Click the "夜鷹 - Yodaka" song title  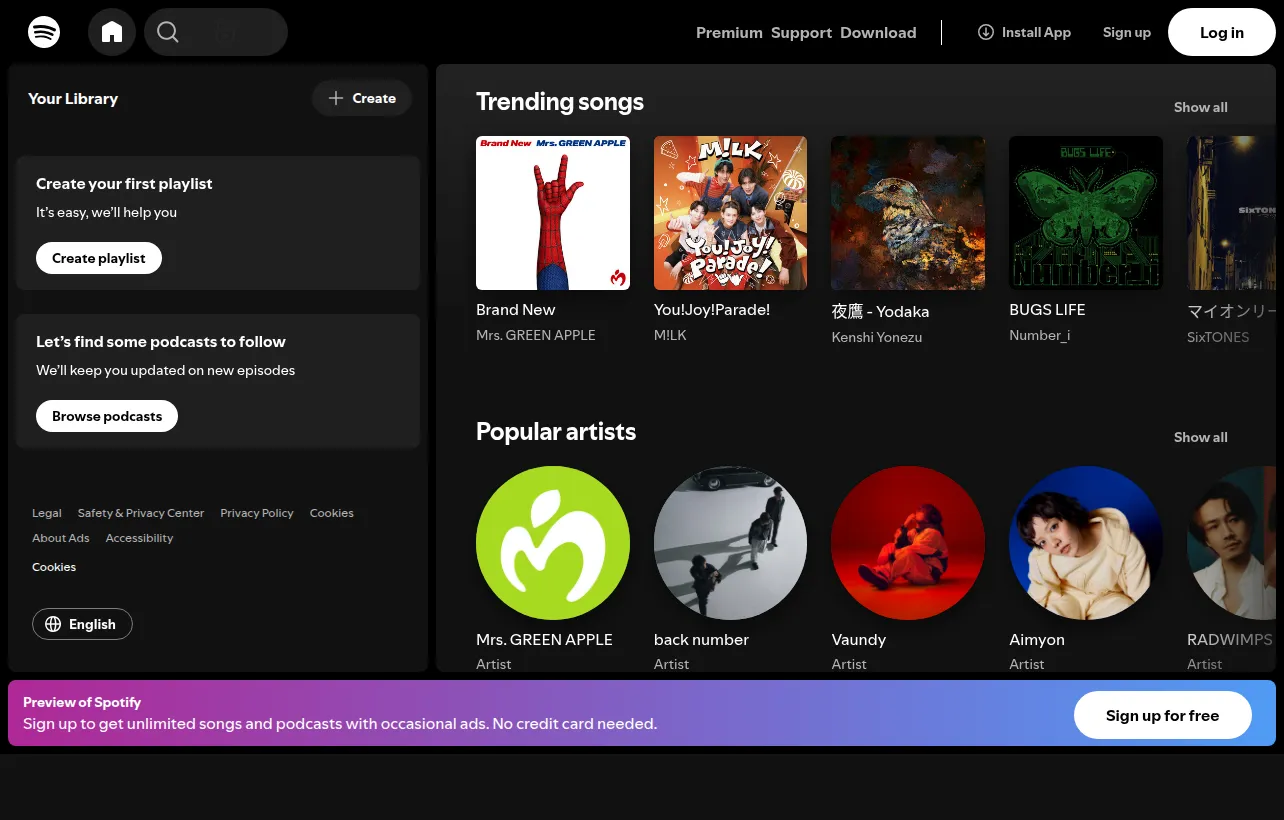tap(880, 311)
